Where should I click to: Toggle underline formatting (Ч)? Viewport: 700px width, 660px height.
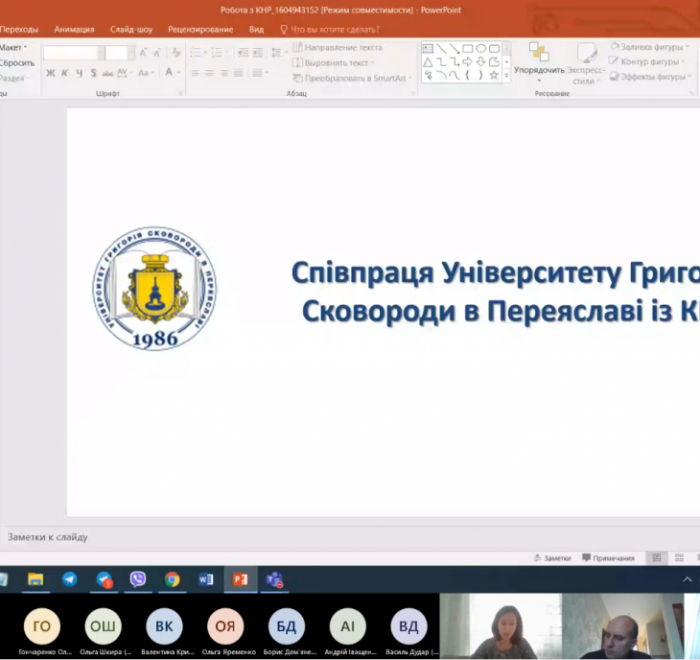coord(79,73)
